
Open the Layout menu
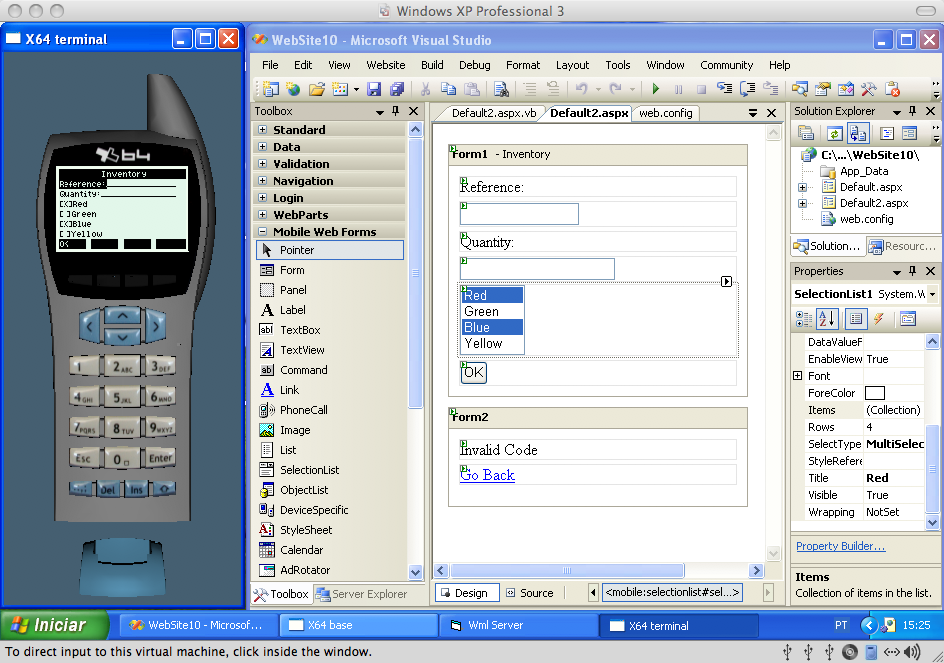[x=573, y=65]
